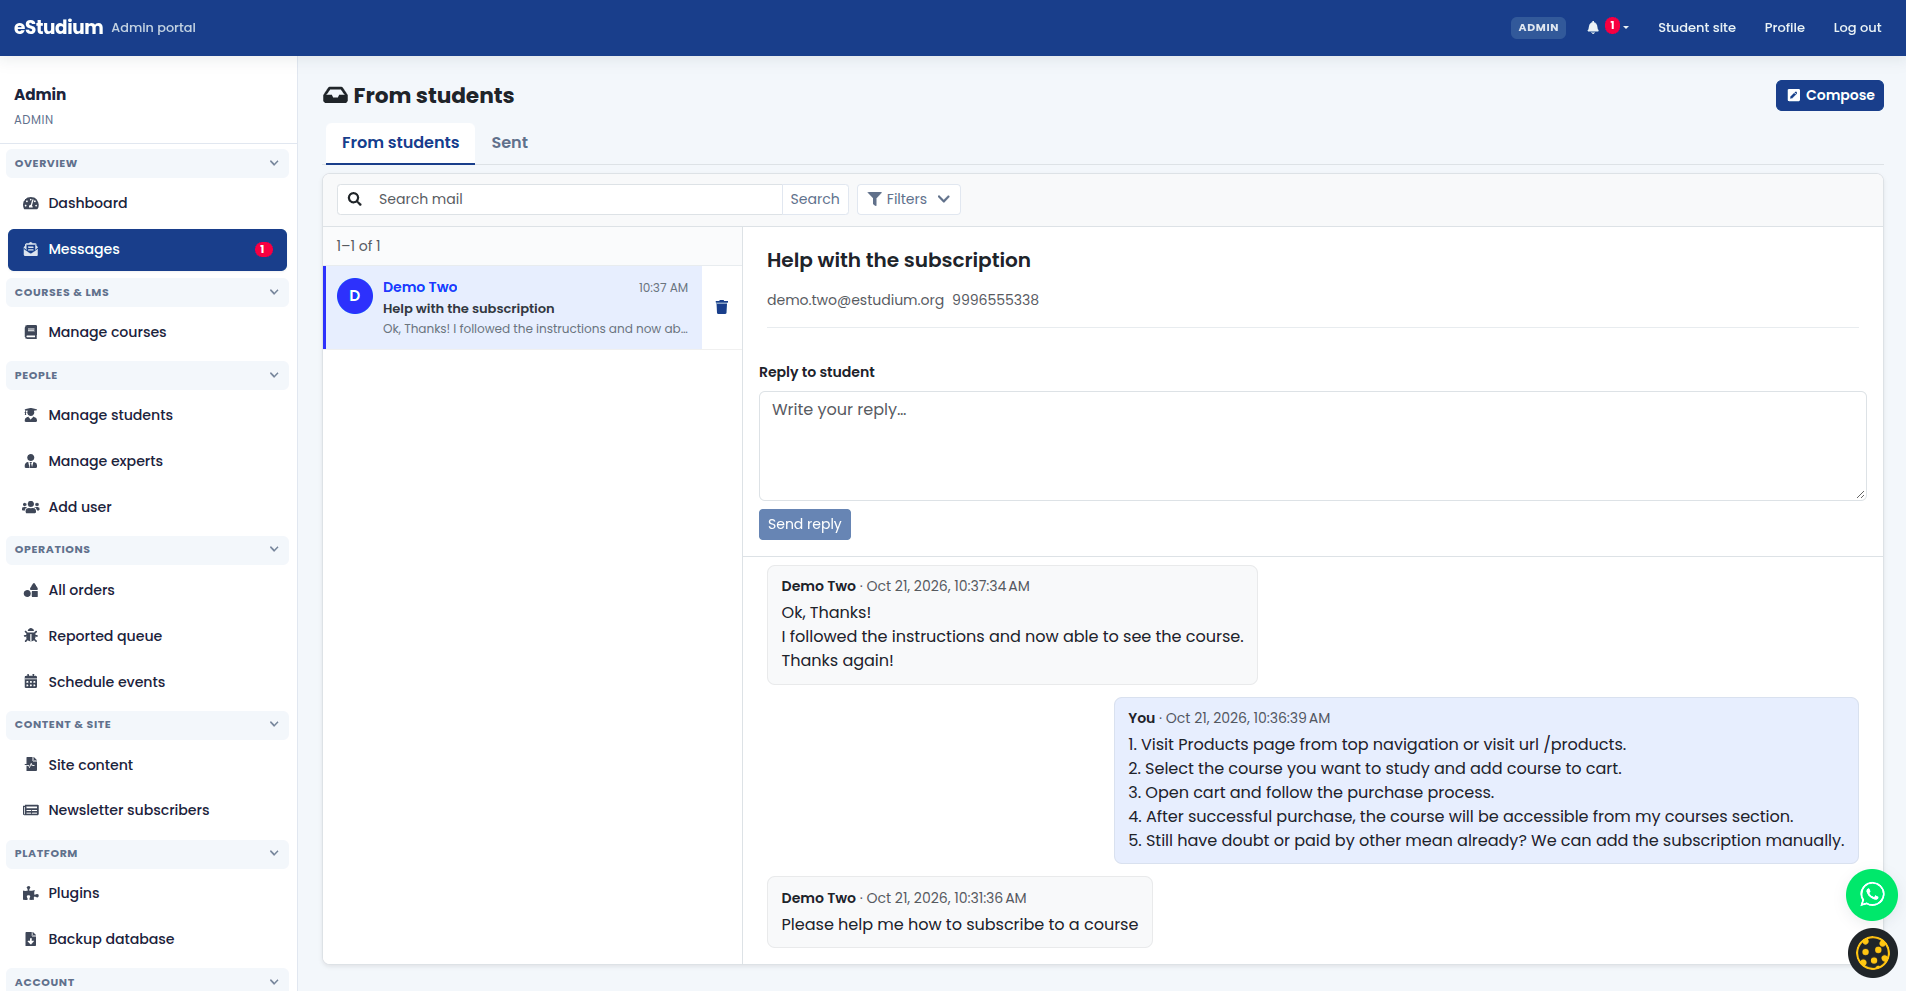Select Add user in sidebar
This screenshot has width=1906, height=991.
coord(147,507)
